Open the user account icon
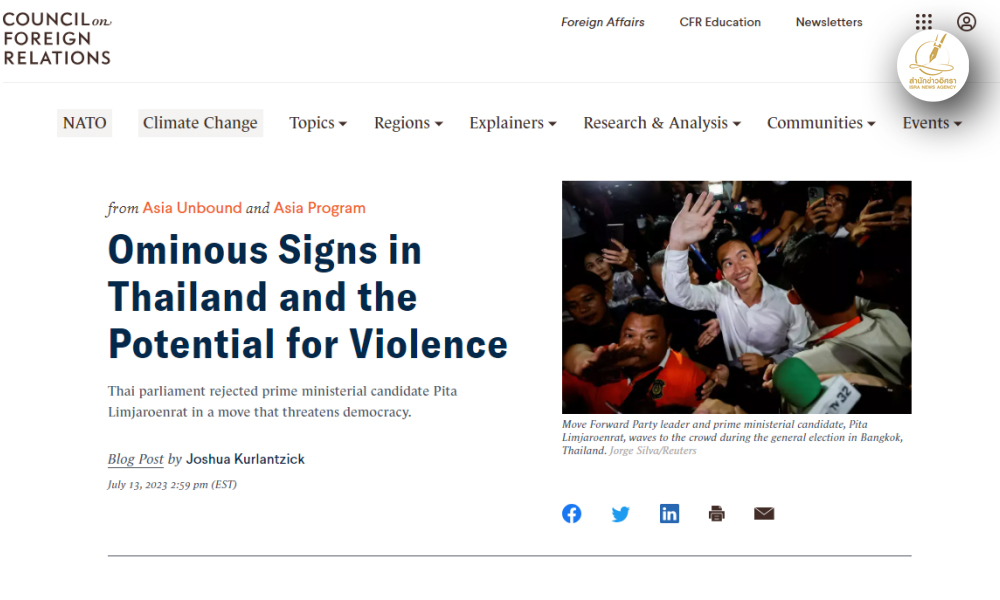The width and height of the screenshot is (1000, 600). pyautogui.click(x=966, y=22)
